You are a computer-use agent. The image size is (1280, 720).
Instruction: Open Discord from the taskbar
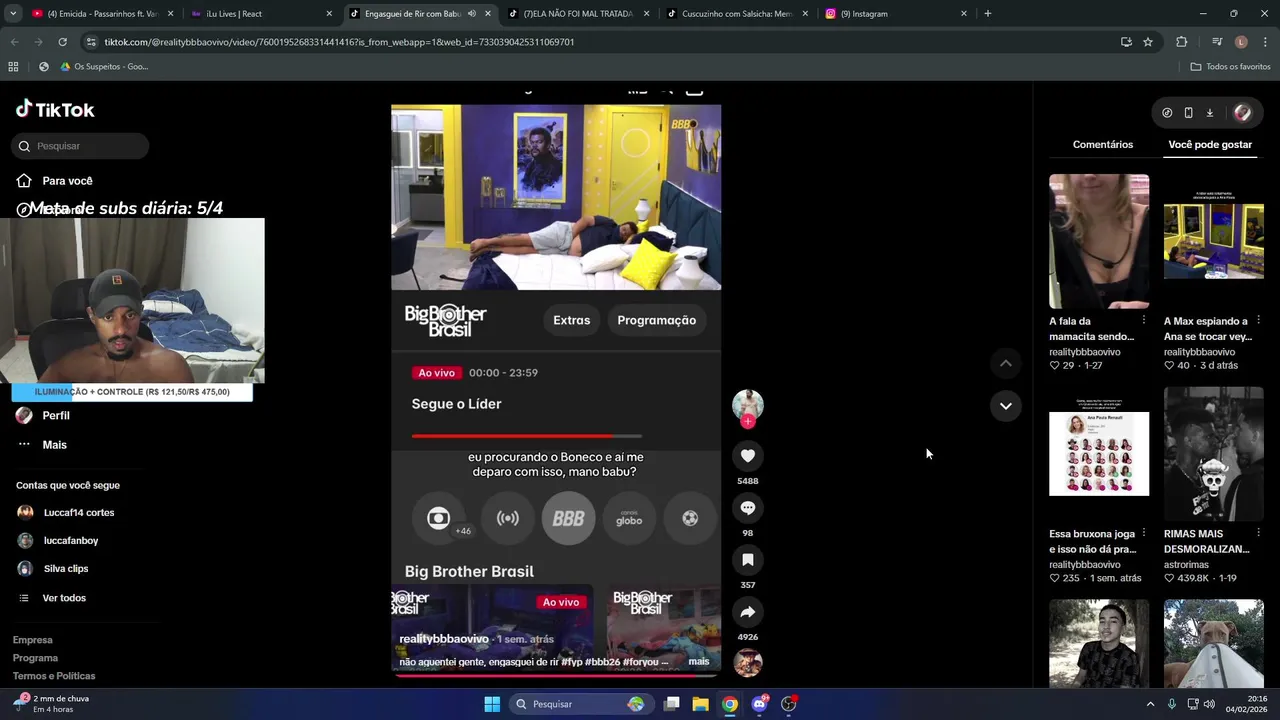tap(759, 704)
